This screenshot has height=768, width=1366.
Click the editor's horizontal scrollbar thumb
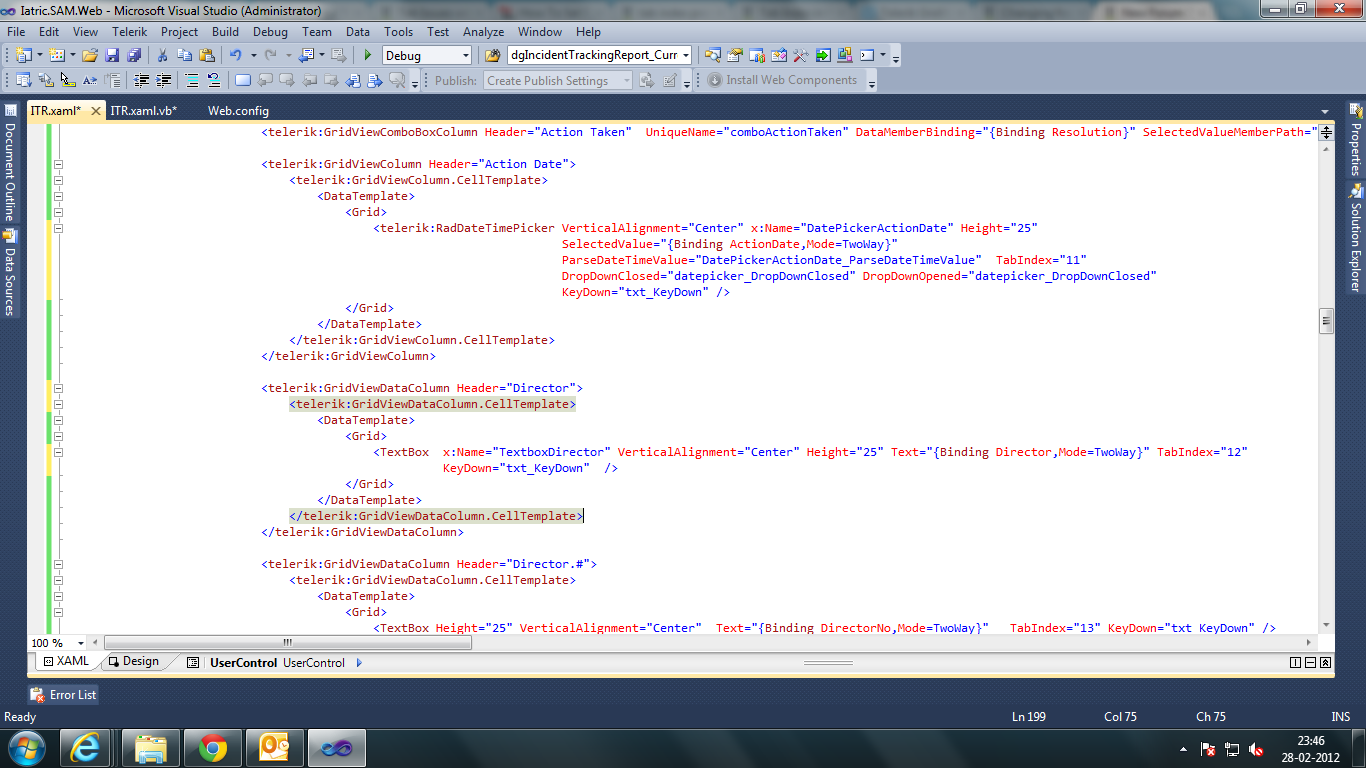287,643
